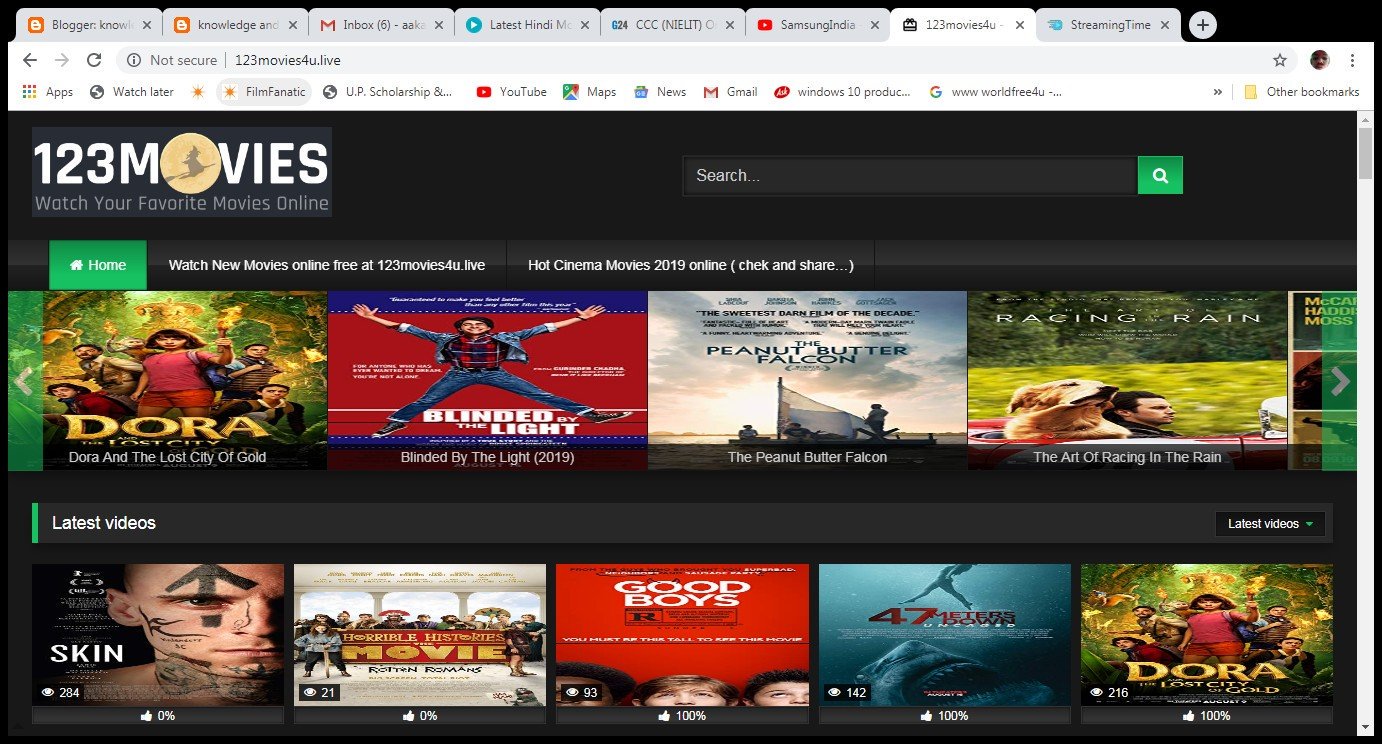Click the Search text field
The height and width of the screenshot is (744, 1382).
tap(911, 175)
